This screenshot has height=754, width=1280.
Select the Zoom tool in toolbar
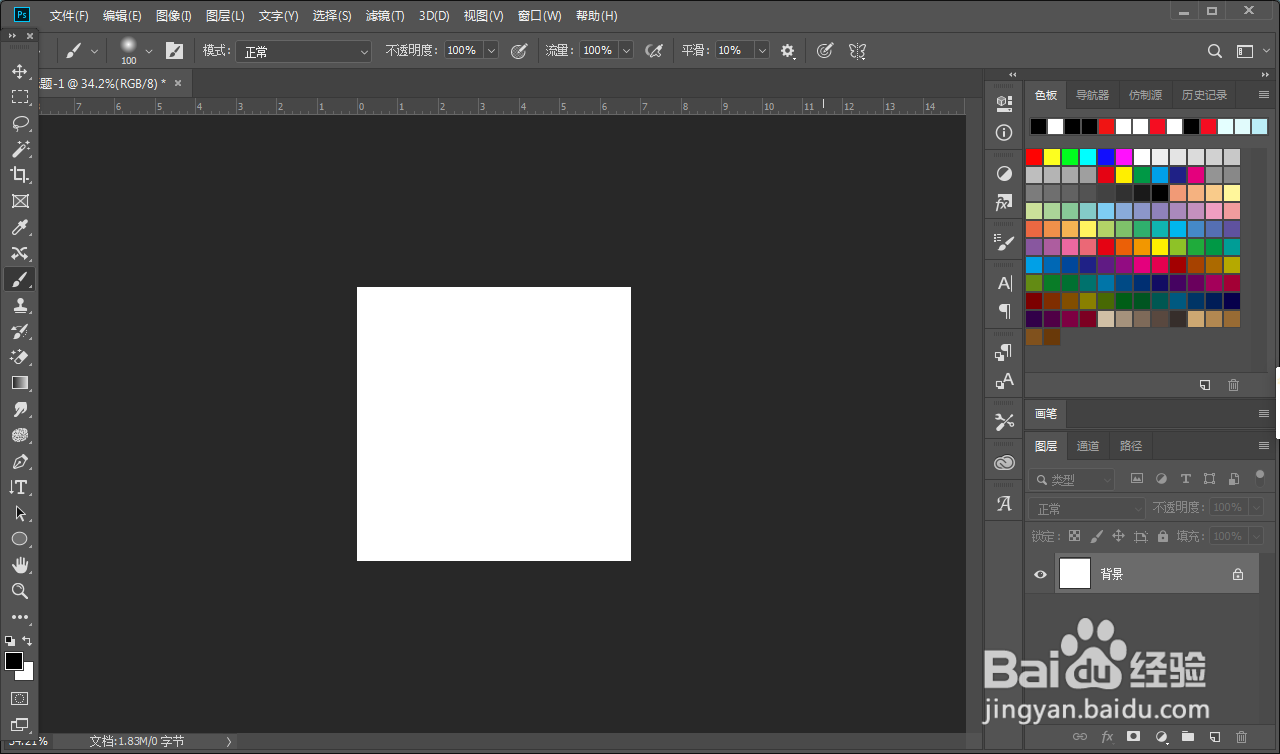click(19, 591)
